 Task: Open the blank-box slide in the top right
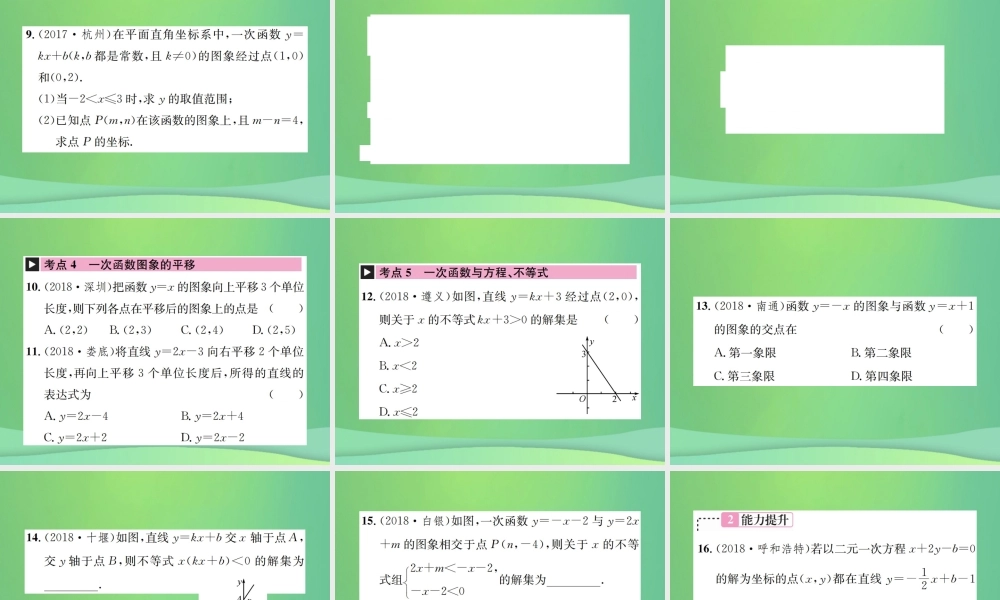click(x=835, y=105)
